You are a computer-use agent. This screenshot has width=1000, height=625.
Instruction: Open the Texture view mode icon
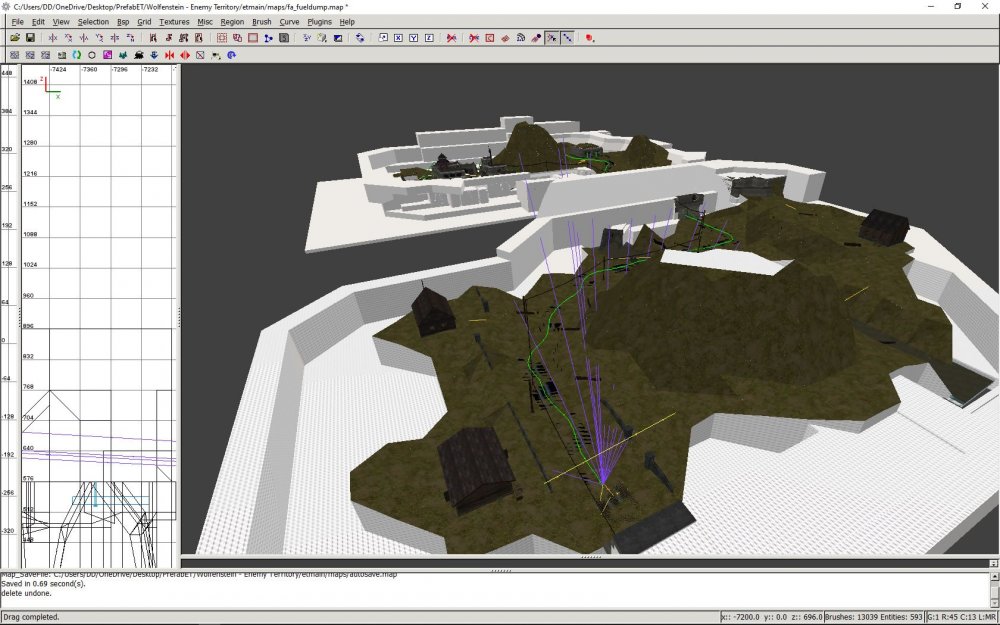pyautogui.click(x=322, y=38)
